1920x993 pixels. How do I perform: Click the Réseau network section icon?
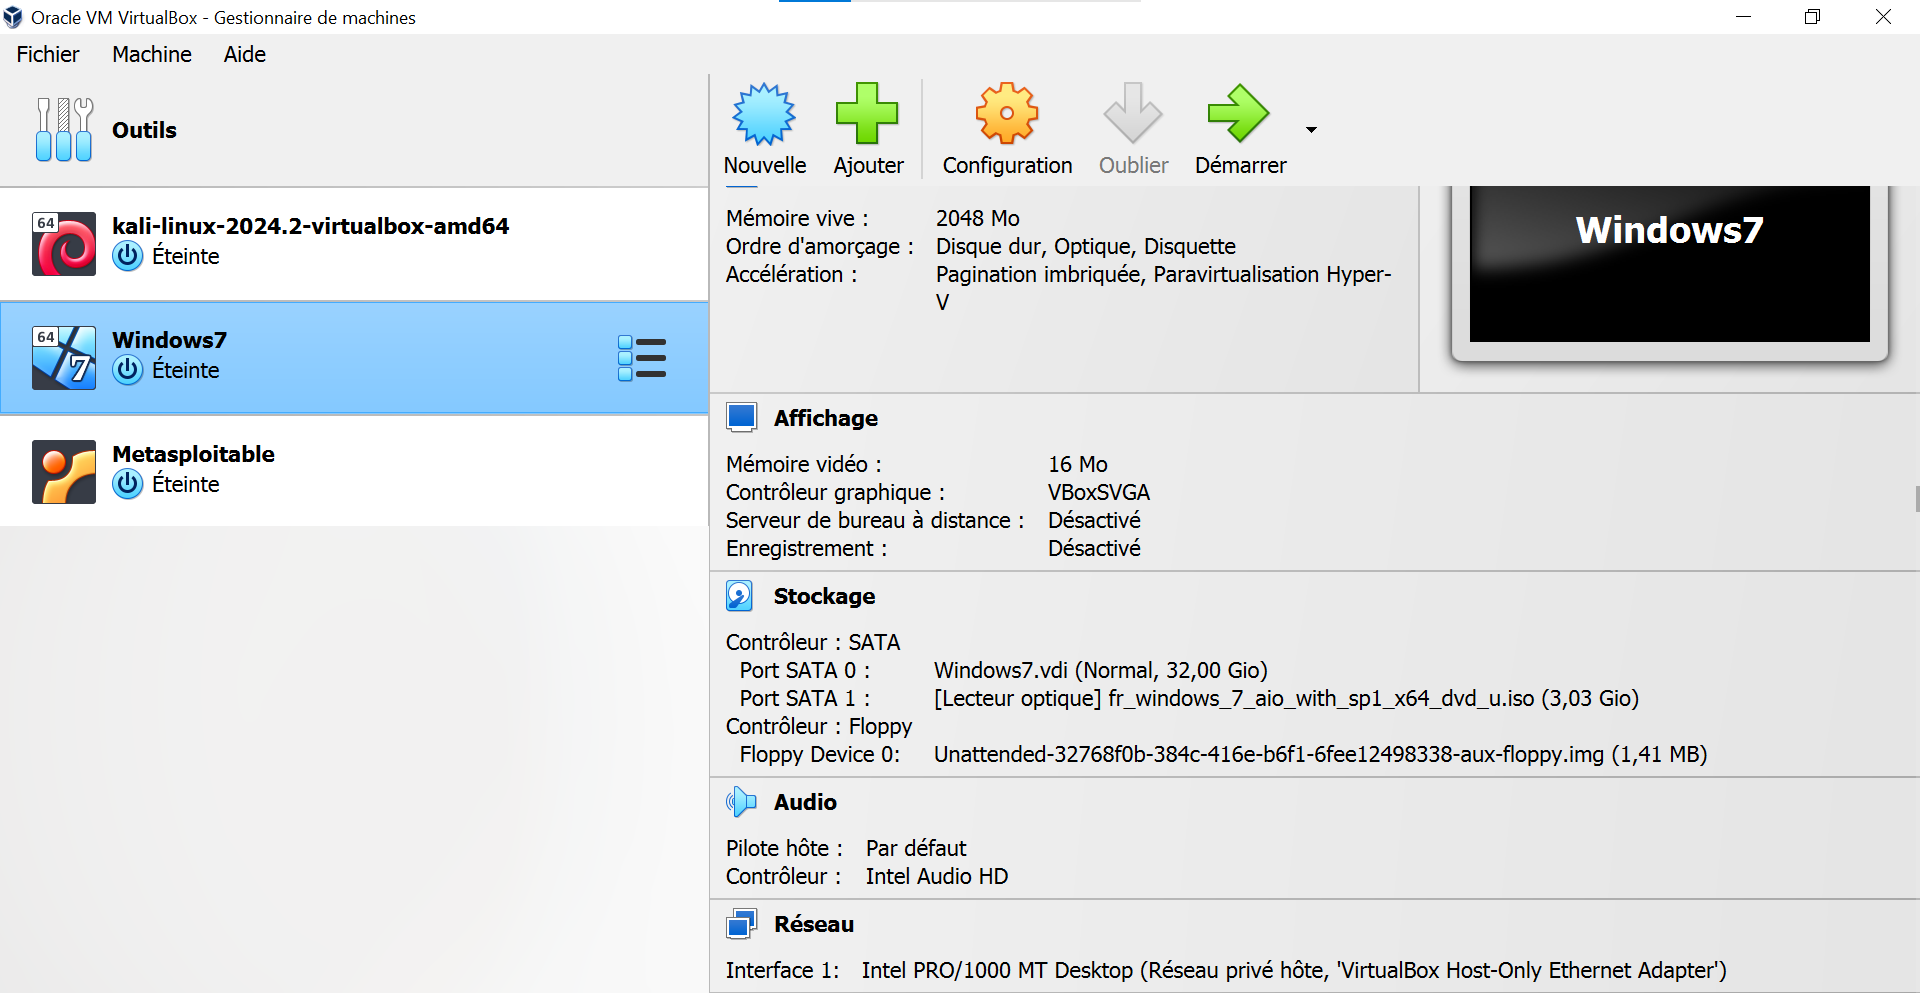click(x=740, y=924)
